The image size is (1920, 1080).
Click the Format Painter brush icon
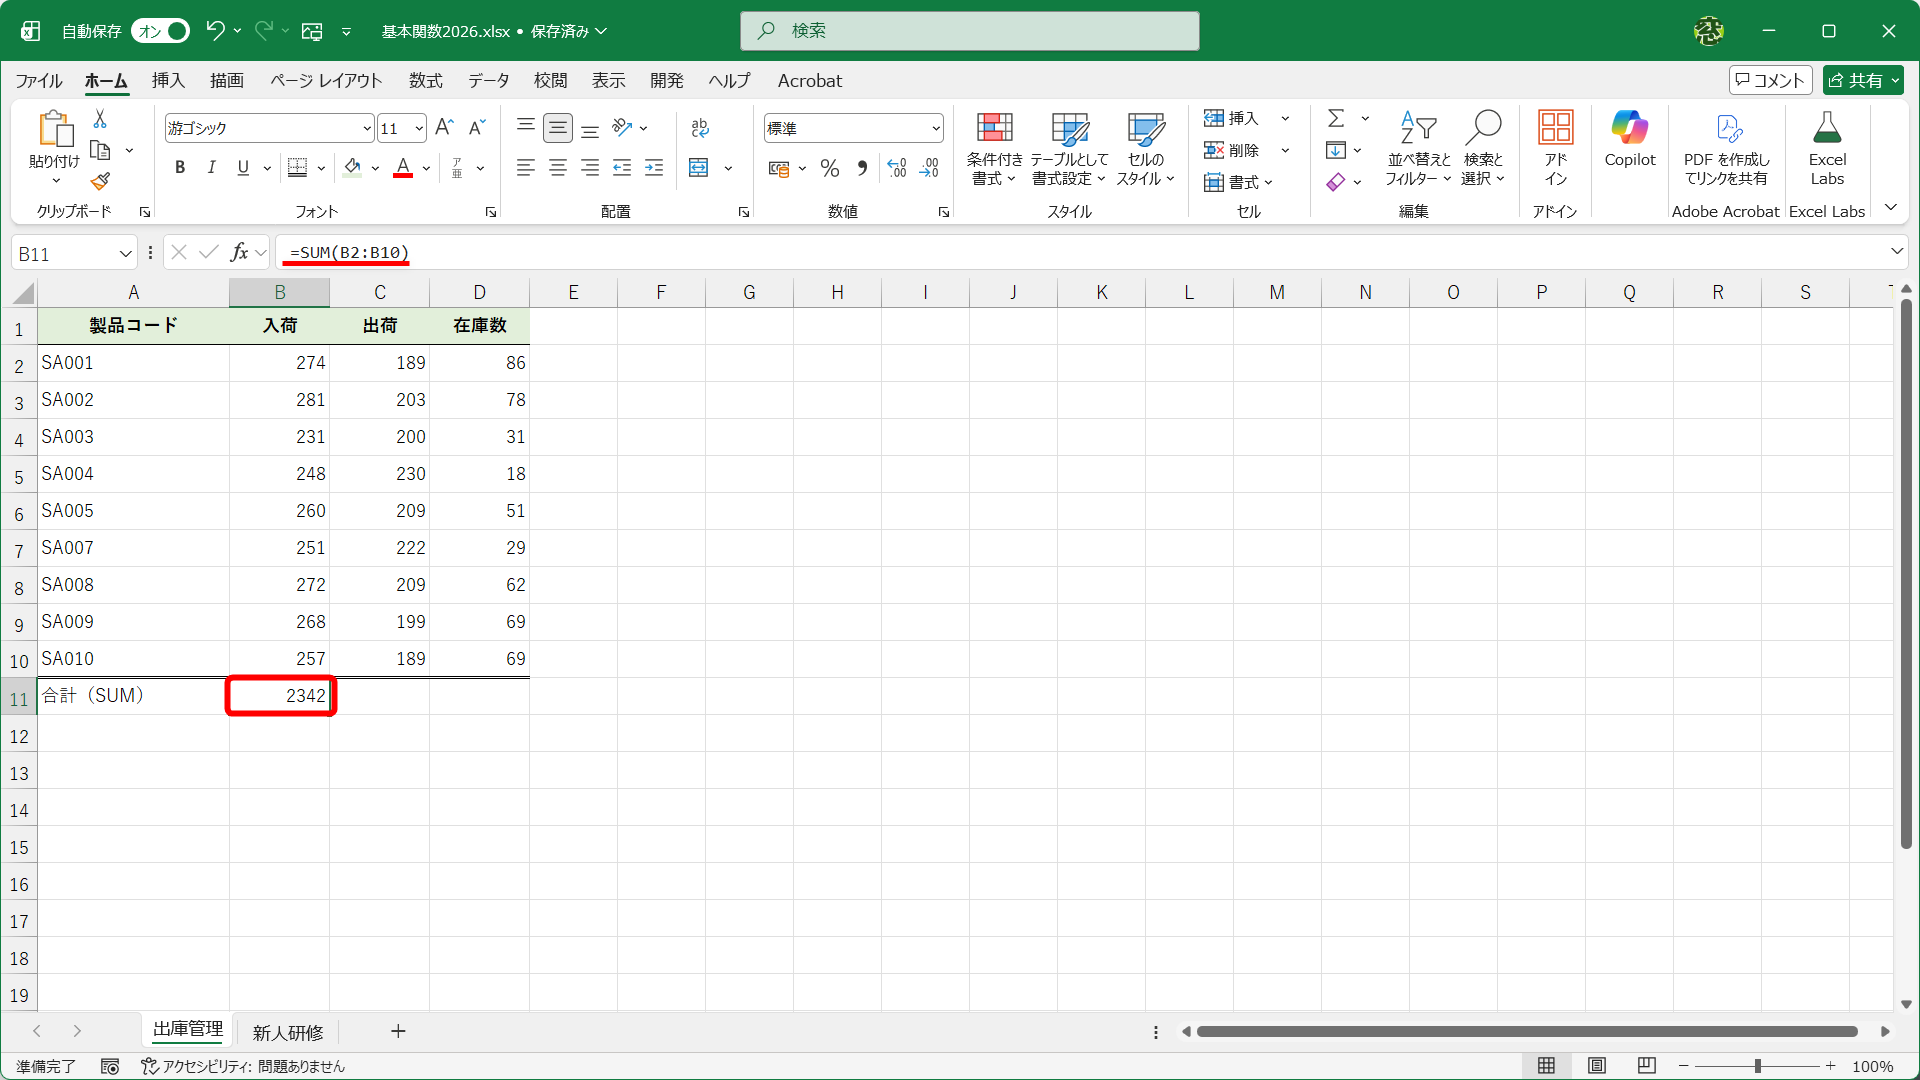(x=100, y=182)
